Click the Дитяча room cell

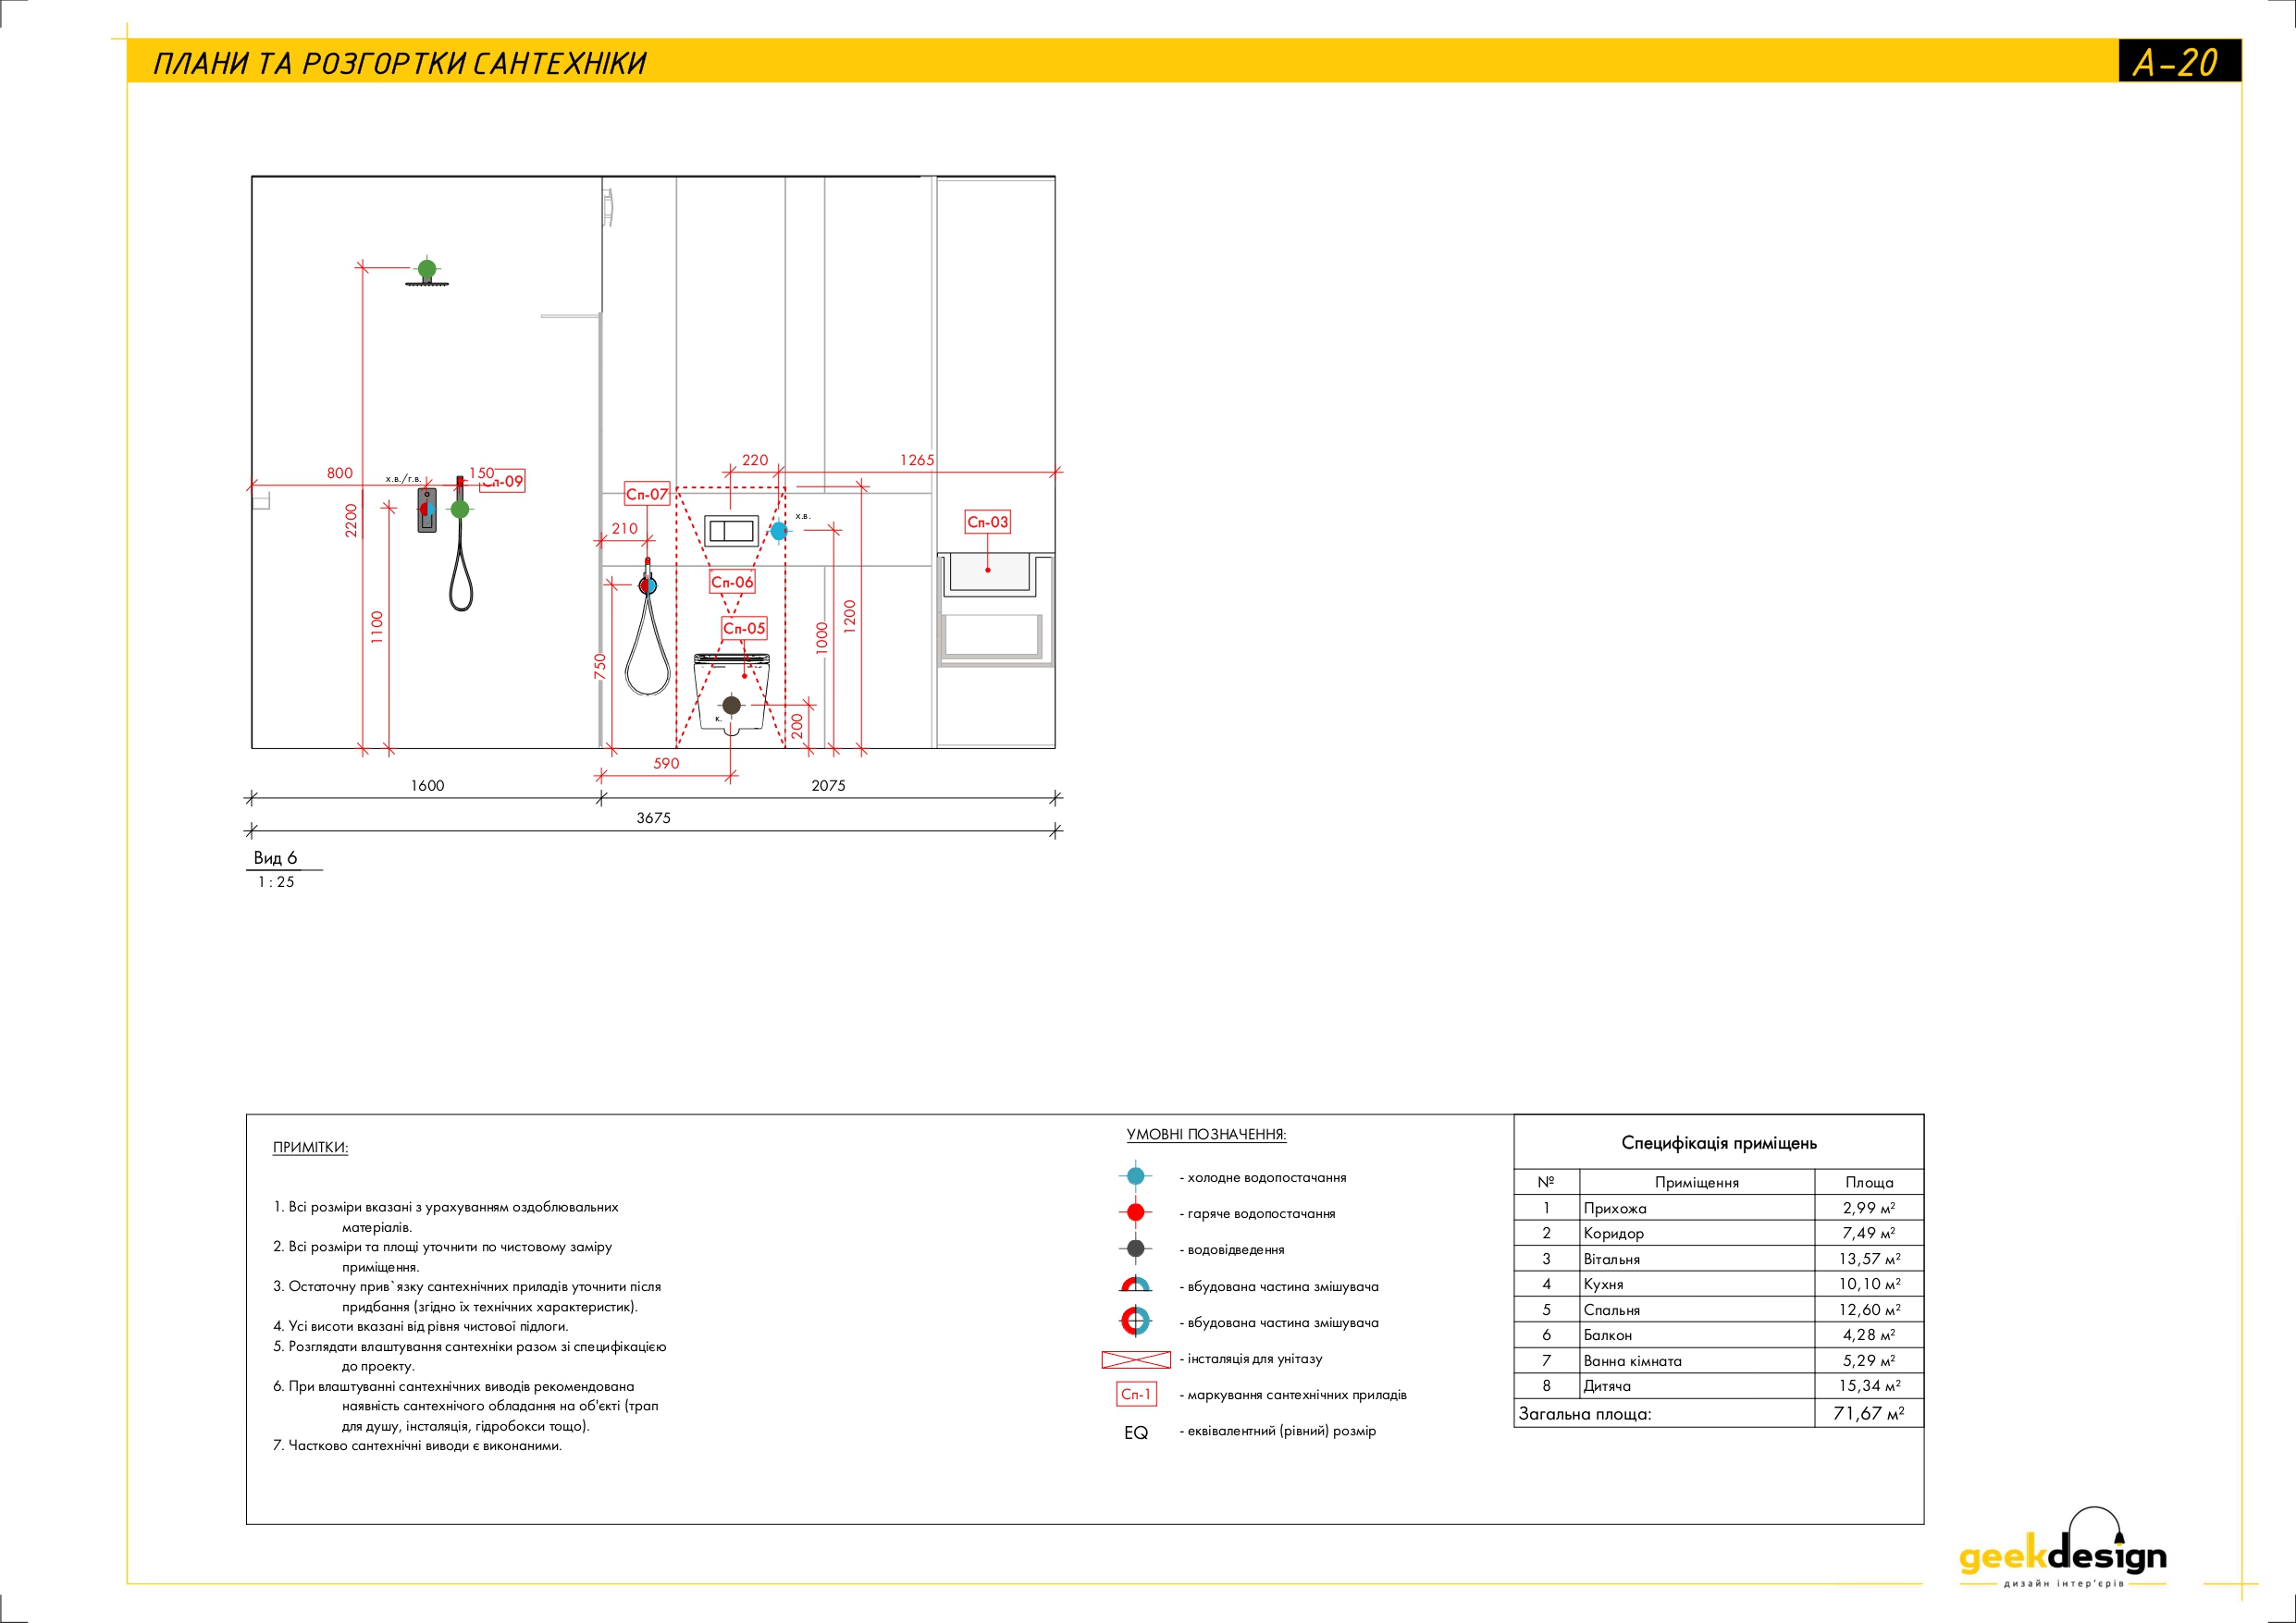1697,1386
